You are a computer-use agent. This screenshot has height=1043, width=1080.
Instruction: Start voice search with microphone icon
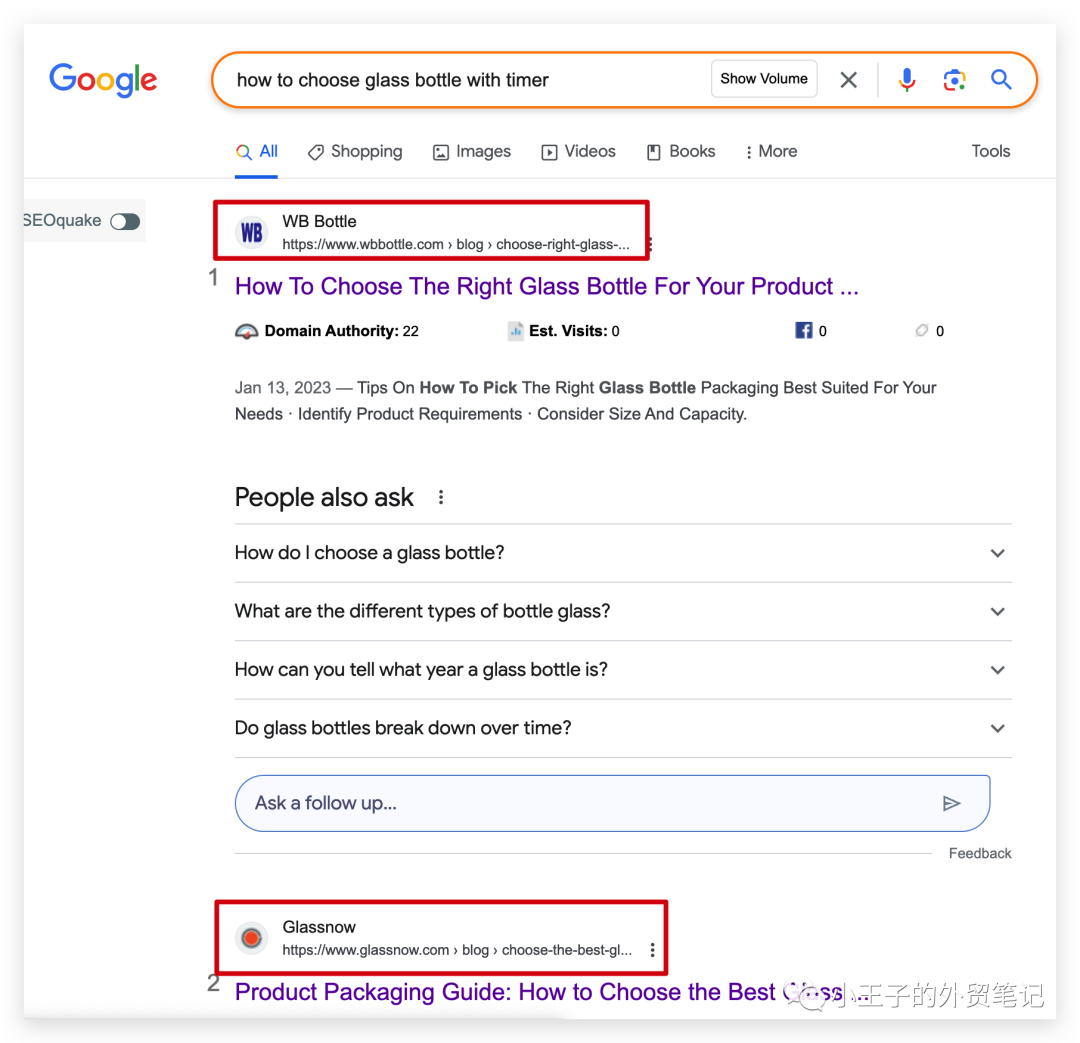907,80
